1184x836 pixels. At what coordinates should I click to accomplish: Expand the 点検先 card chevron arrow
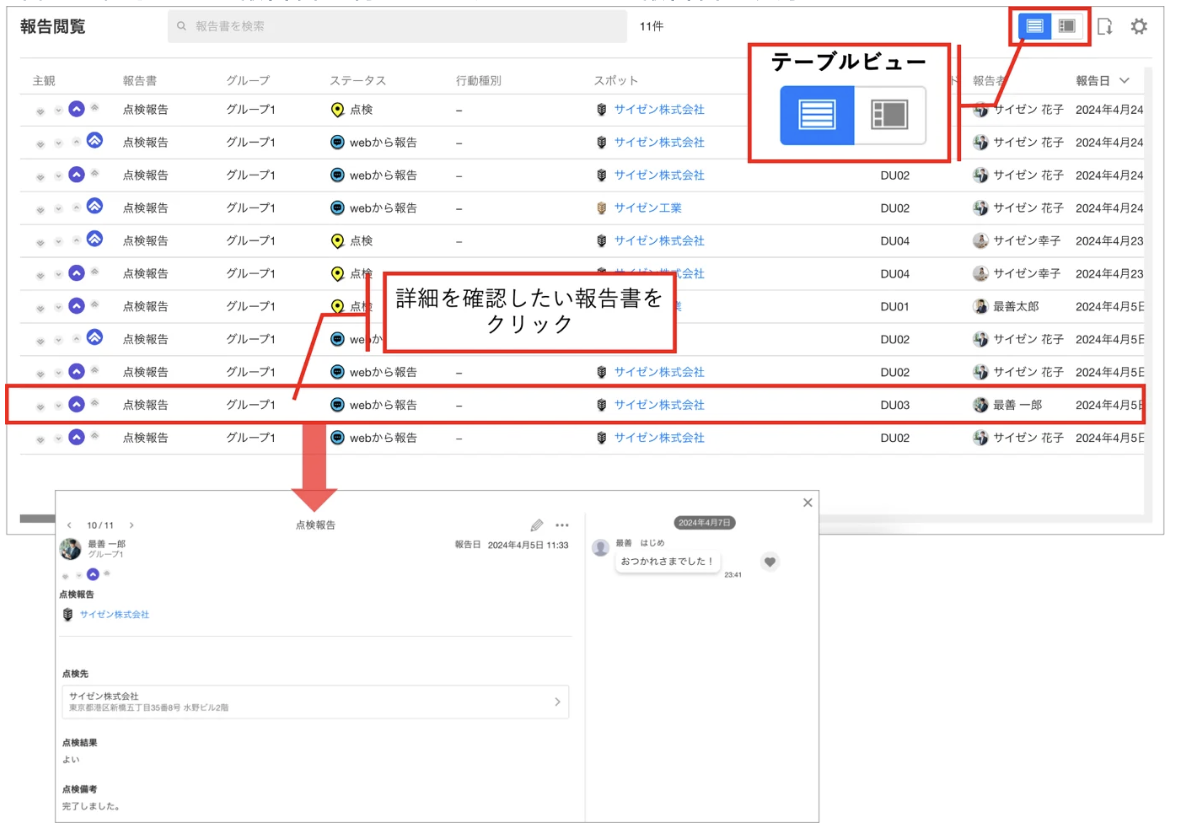(557, 702)
